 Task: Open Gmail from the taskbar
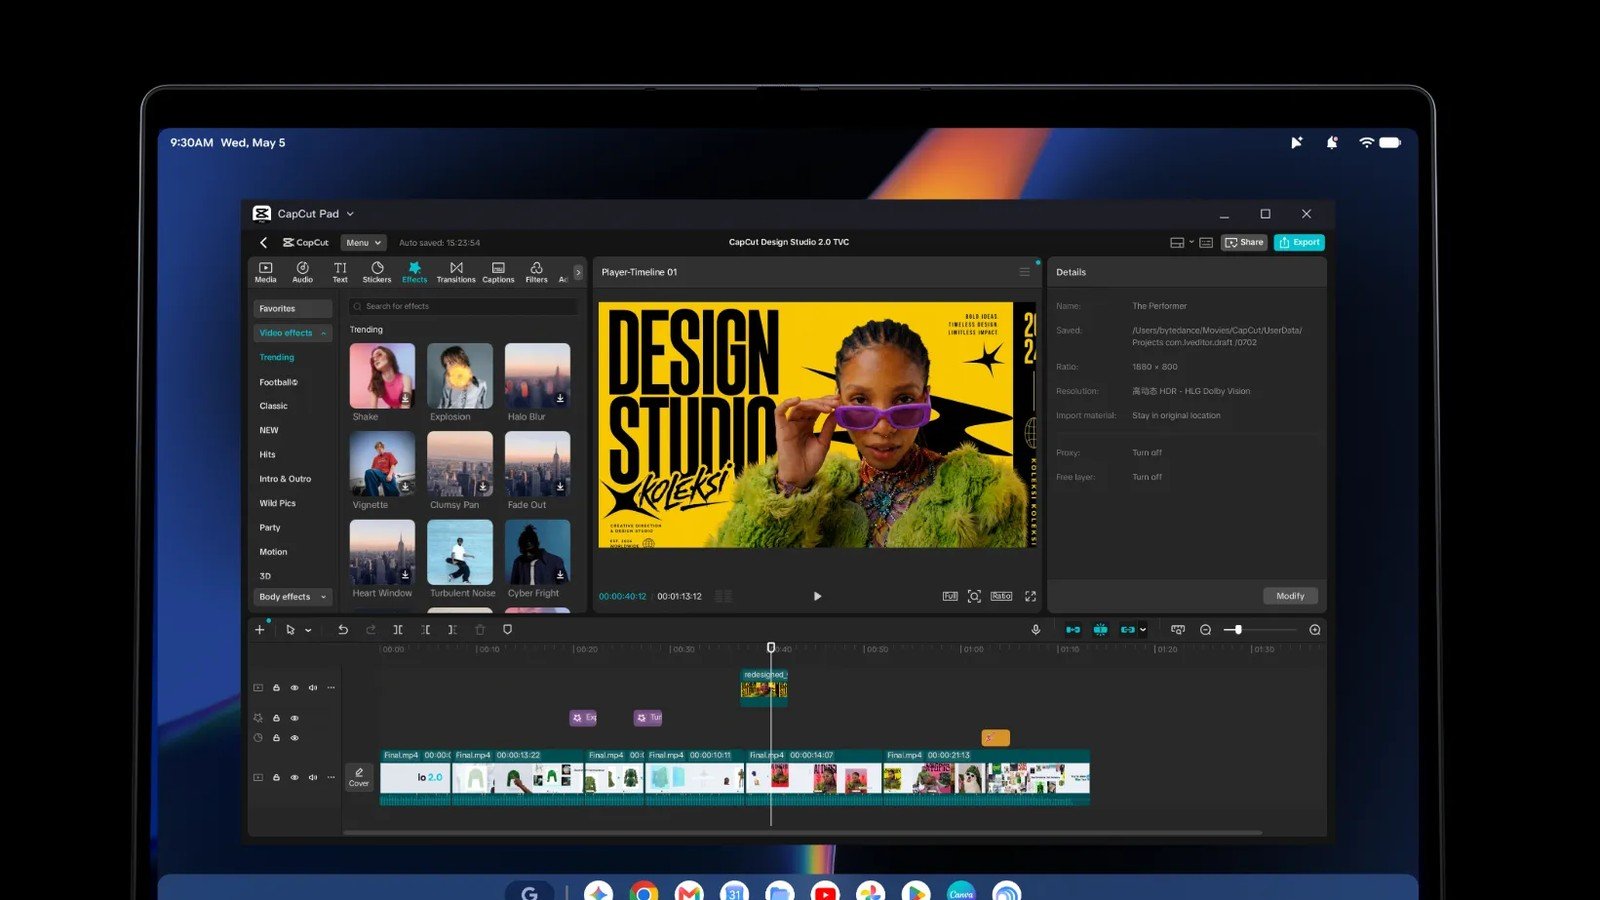click(689, 892)
